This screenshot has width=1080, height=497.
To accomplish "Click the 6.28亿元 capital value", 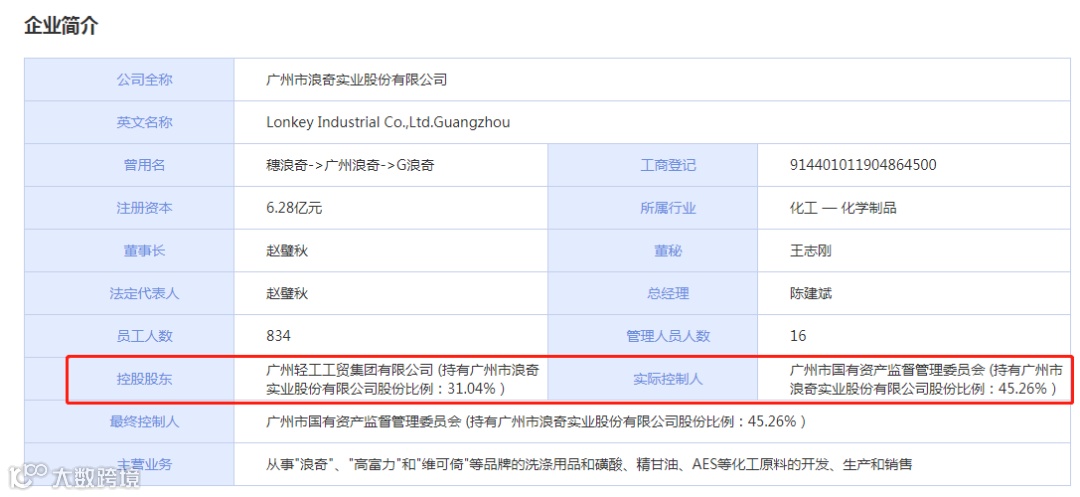I will (x=294, y=208).
